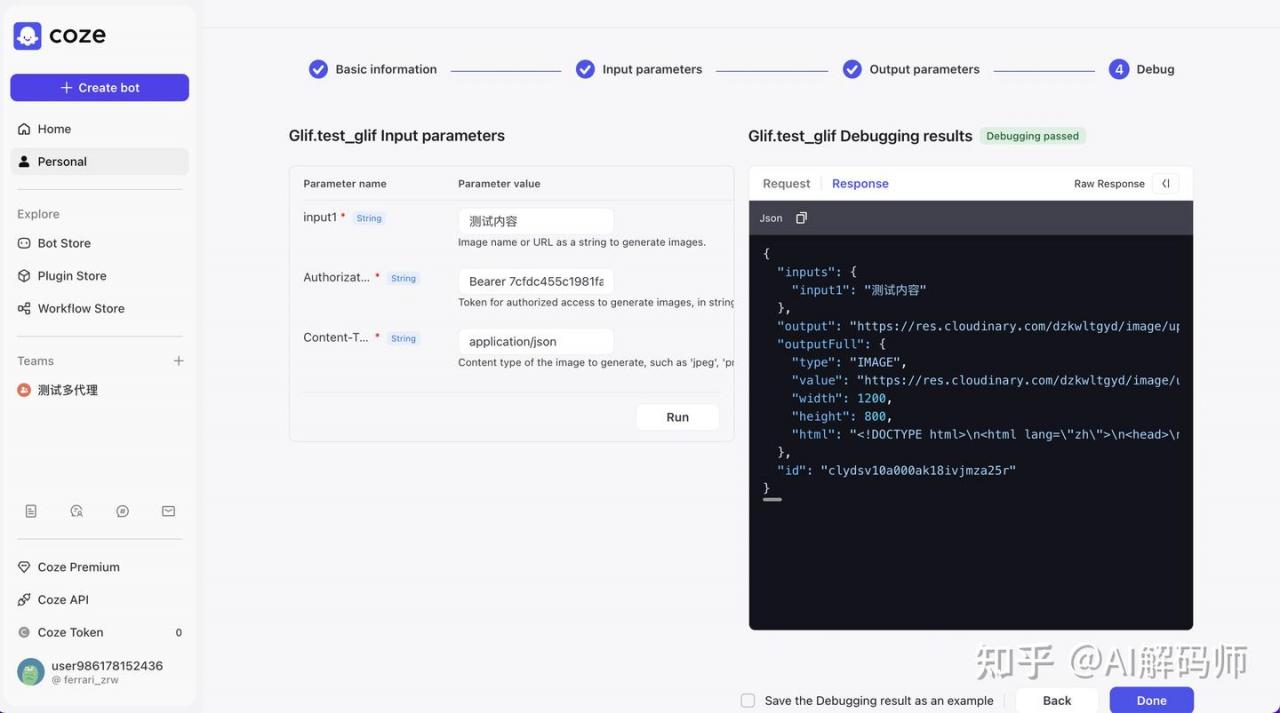Click the String tag beside input1

point(369,218)
